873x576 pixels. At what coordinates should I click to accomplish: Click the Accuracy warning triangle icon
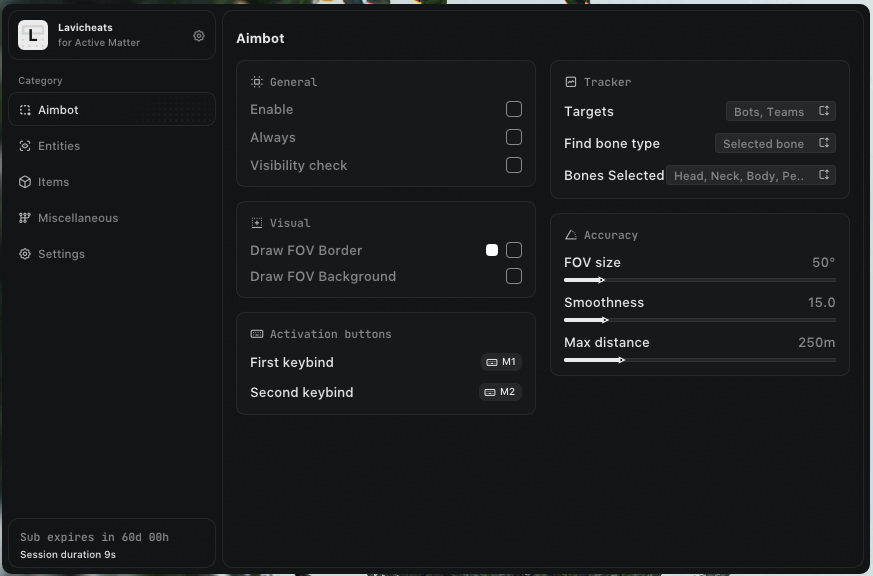(571, 235)
